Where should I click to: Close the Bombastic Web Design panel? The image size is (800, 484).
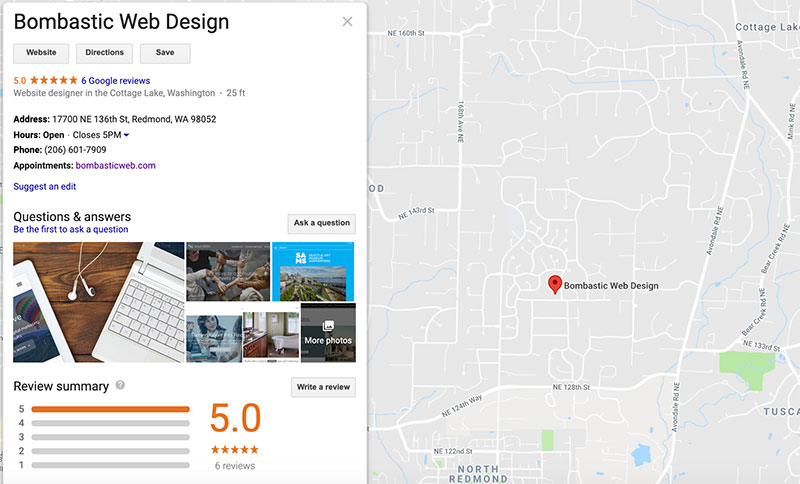(347, 21)
